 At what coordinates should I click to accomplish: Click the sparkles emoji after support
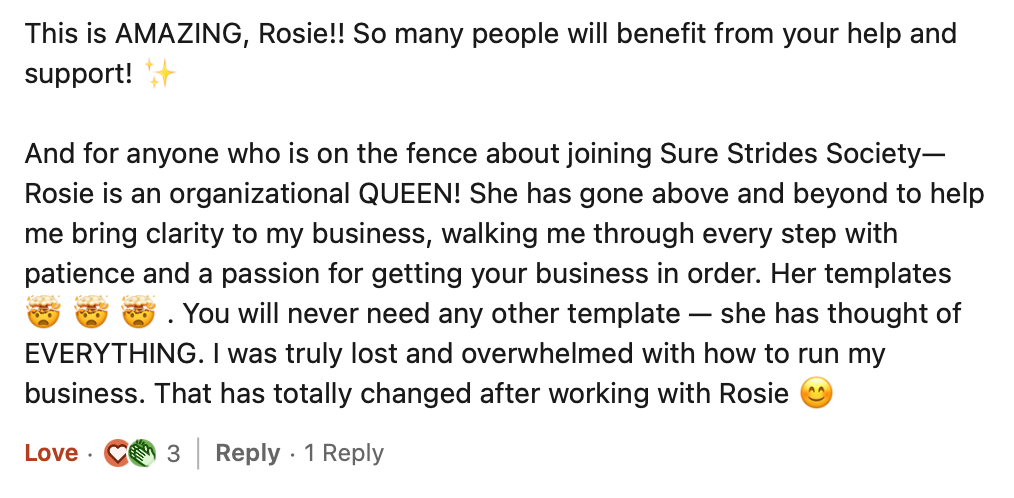click(x=160, y=74)
